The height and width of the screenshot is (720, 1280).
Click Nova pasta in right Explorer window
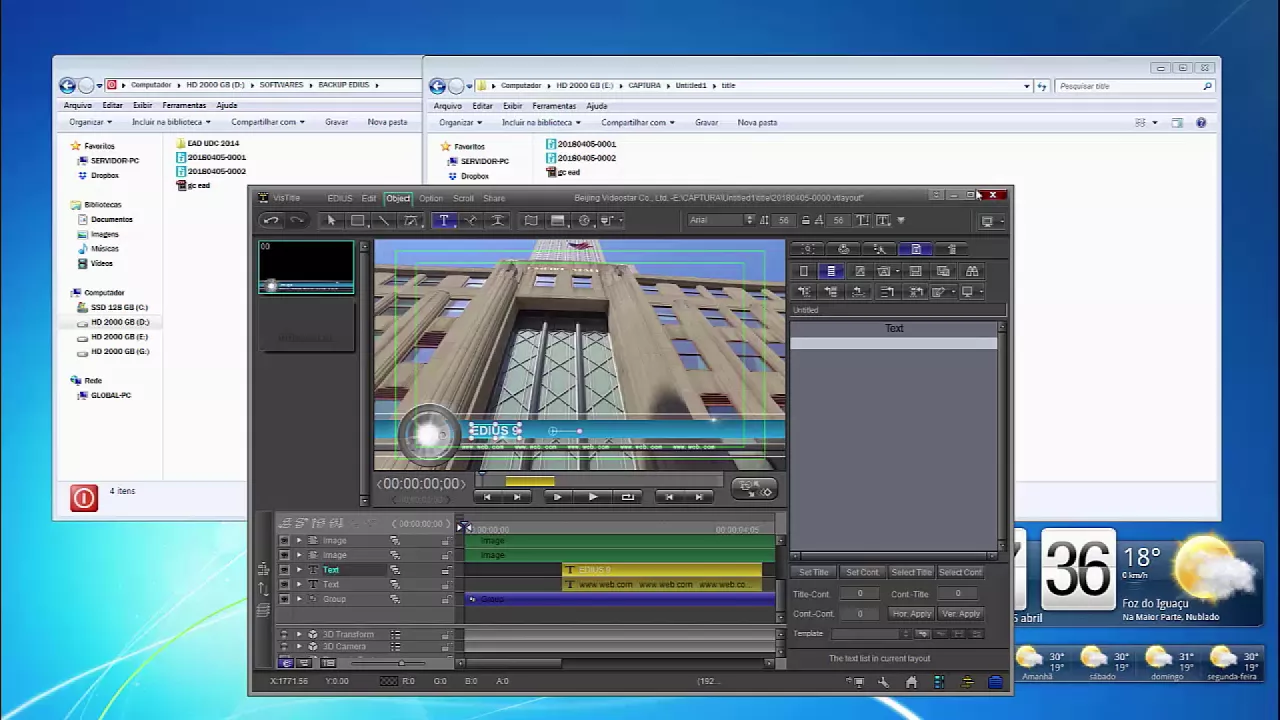757,123
